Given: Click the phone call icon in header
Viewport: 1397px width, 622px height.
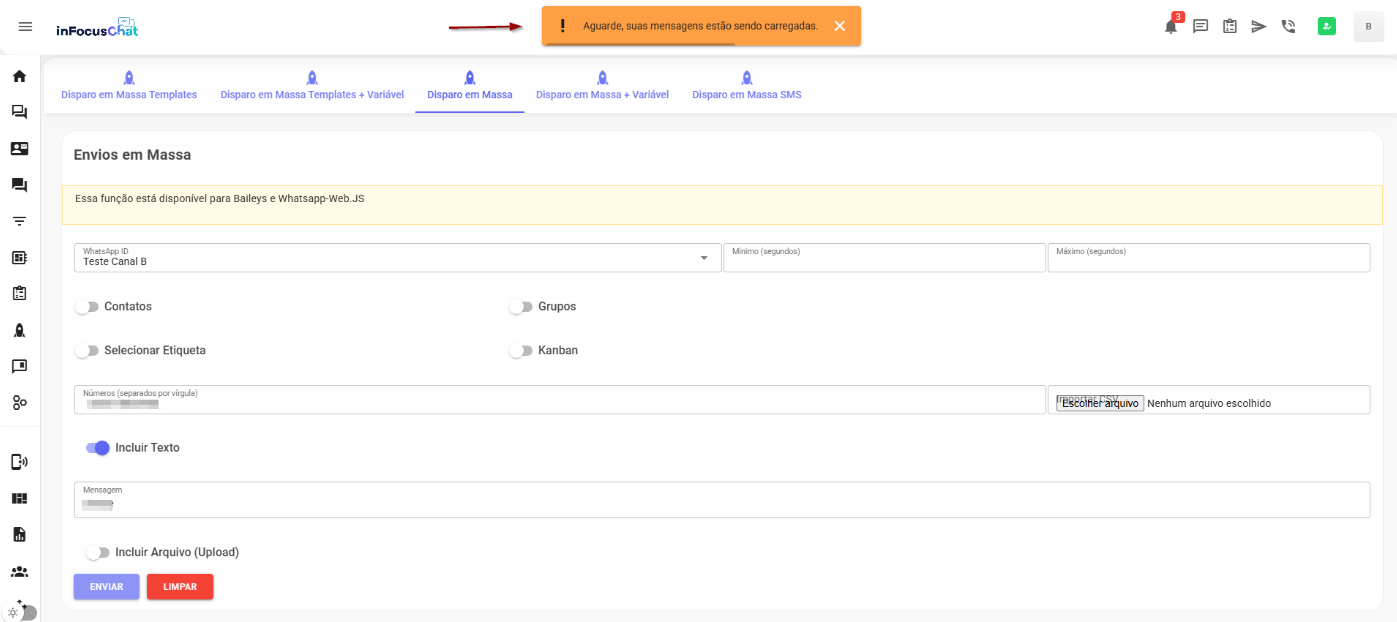Looking at the screenshot, I should pos(1288,27).
